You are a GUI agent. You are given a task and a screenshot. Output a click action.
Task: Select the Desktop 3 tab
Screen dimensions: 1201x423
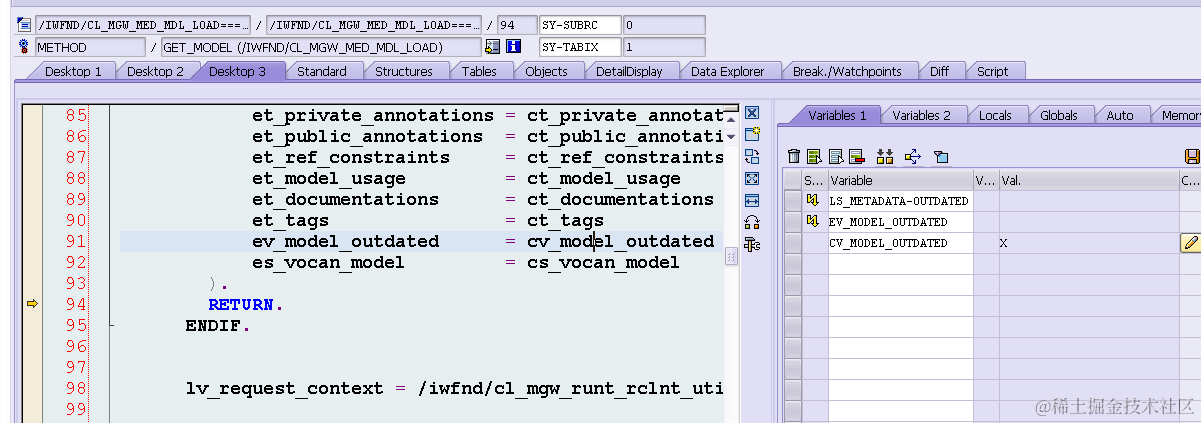click(x=238, y=71)
